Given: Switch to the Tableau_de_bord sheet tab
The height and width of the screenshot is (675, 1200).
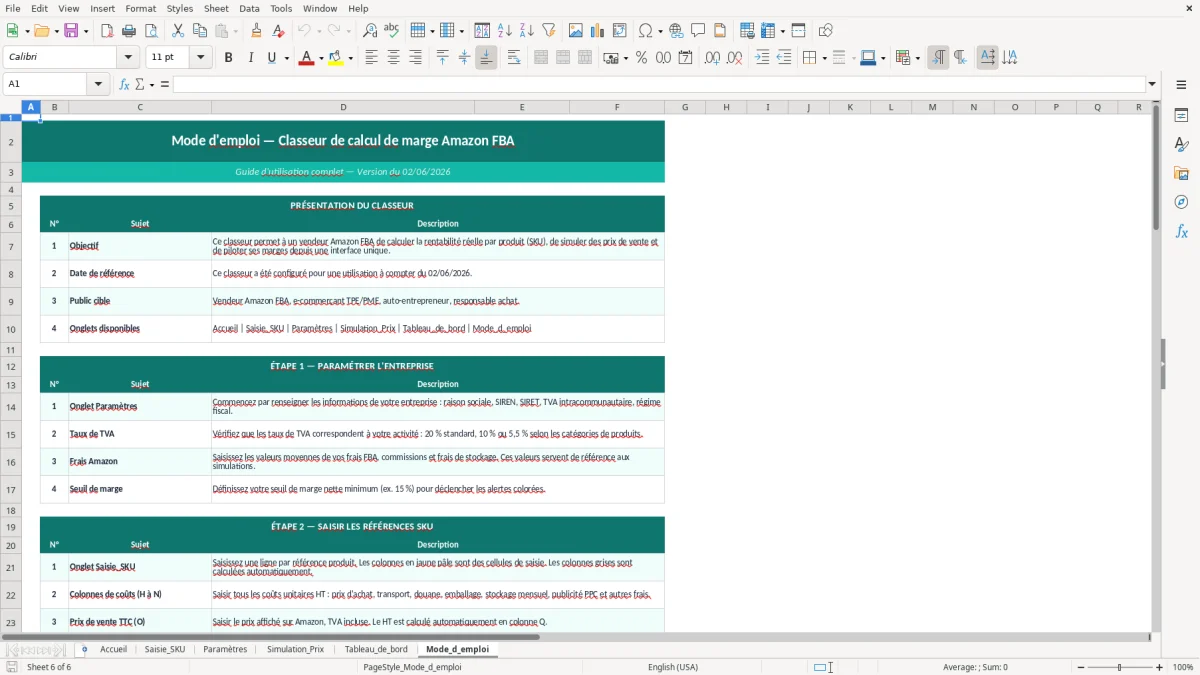Looking at the screenshot, I should 376,649.
